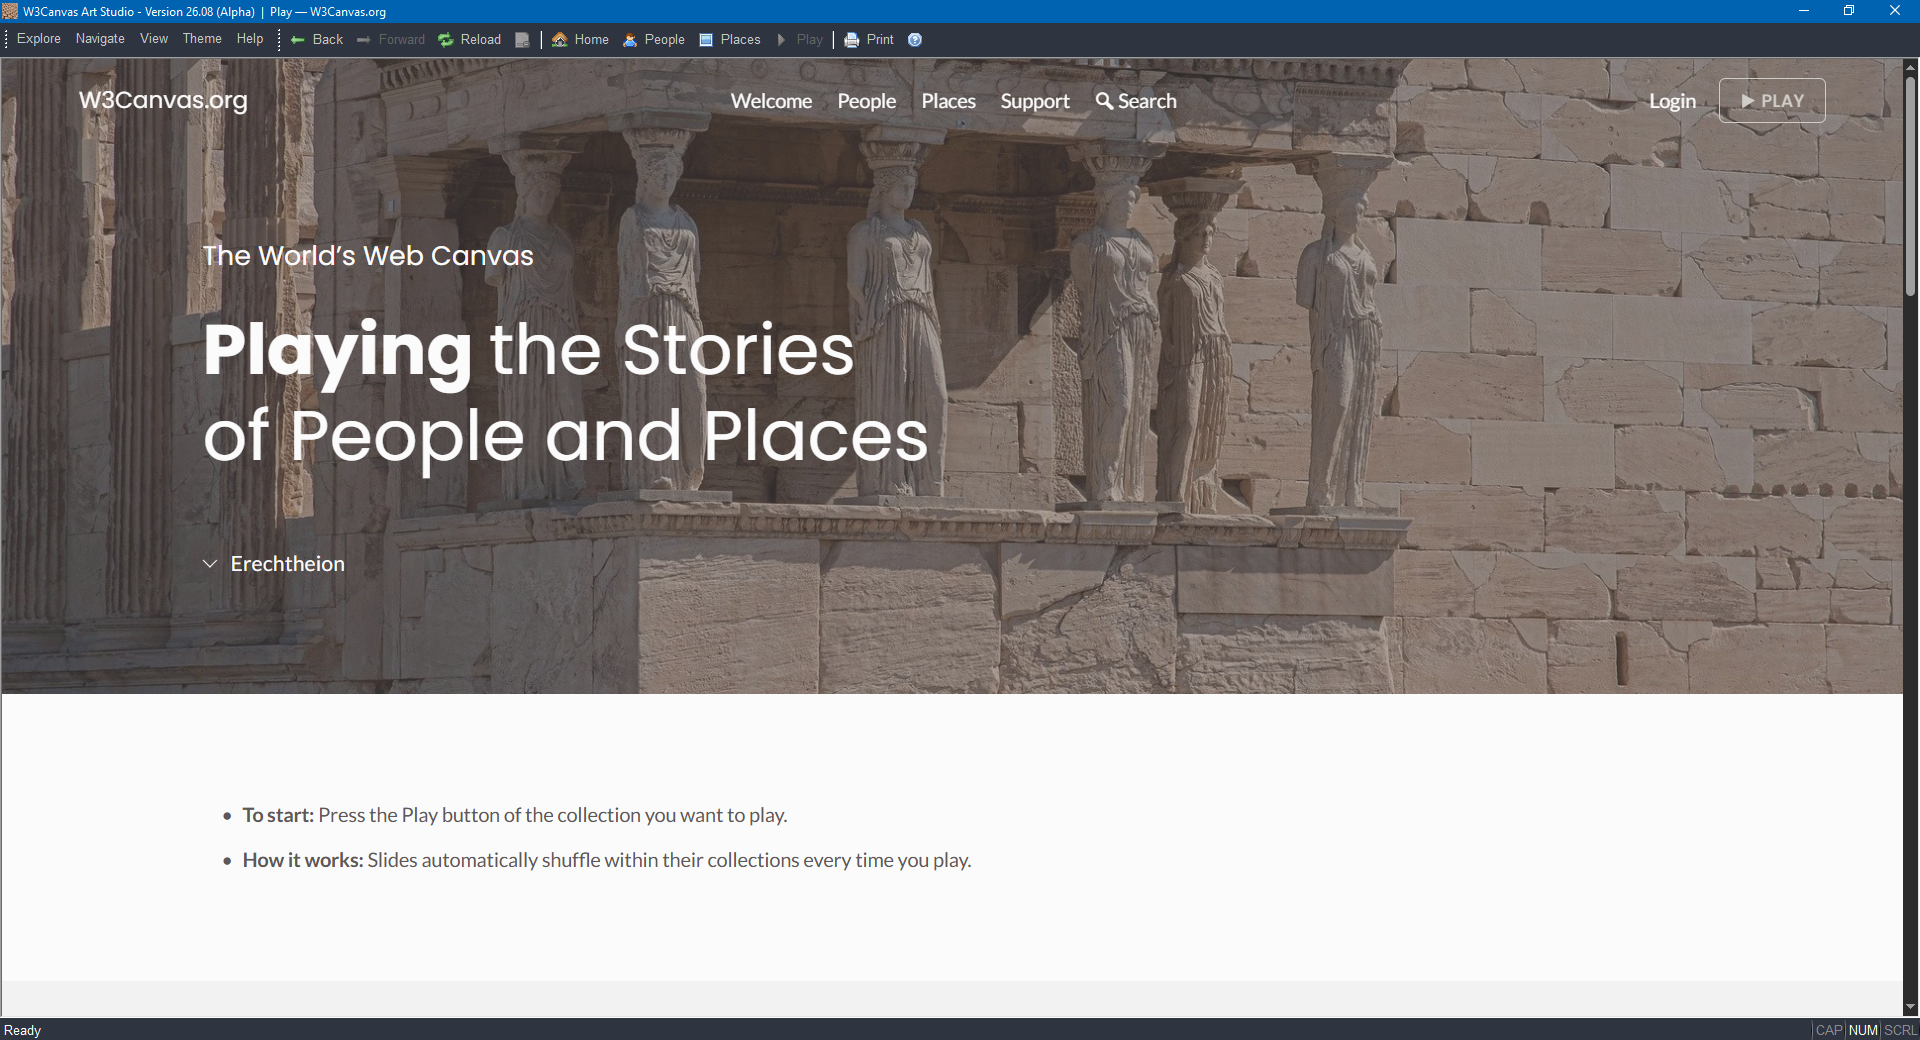Open the Welcome page link
Image resolution: width=1920 pixels, height=1040 pixels.
771,101
